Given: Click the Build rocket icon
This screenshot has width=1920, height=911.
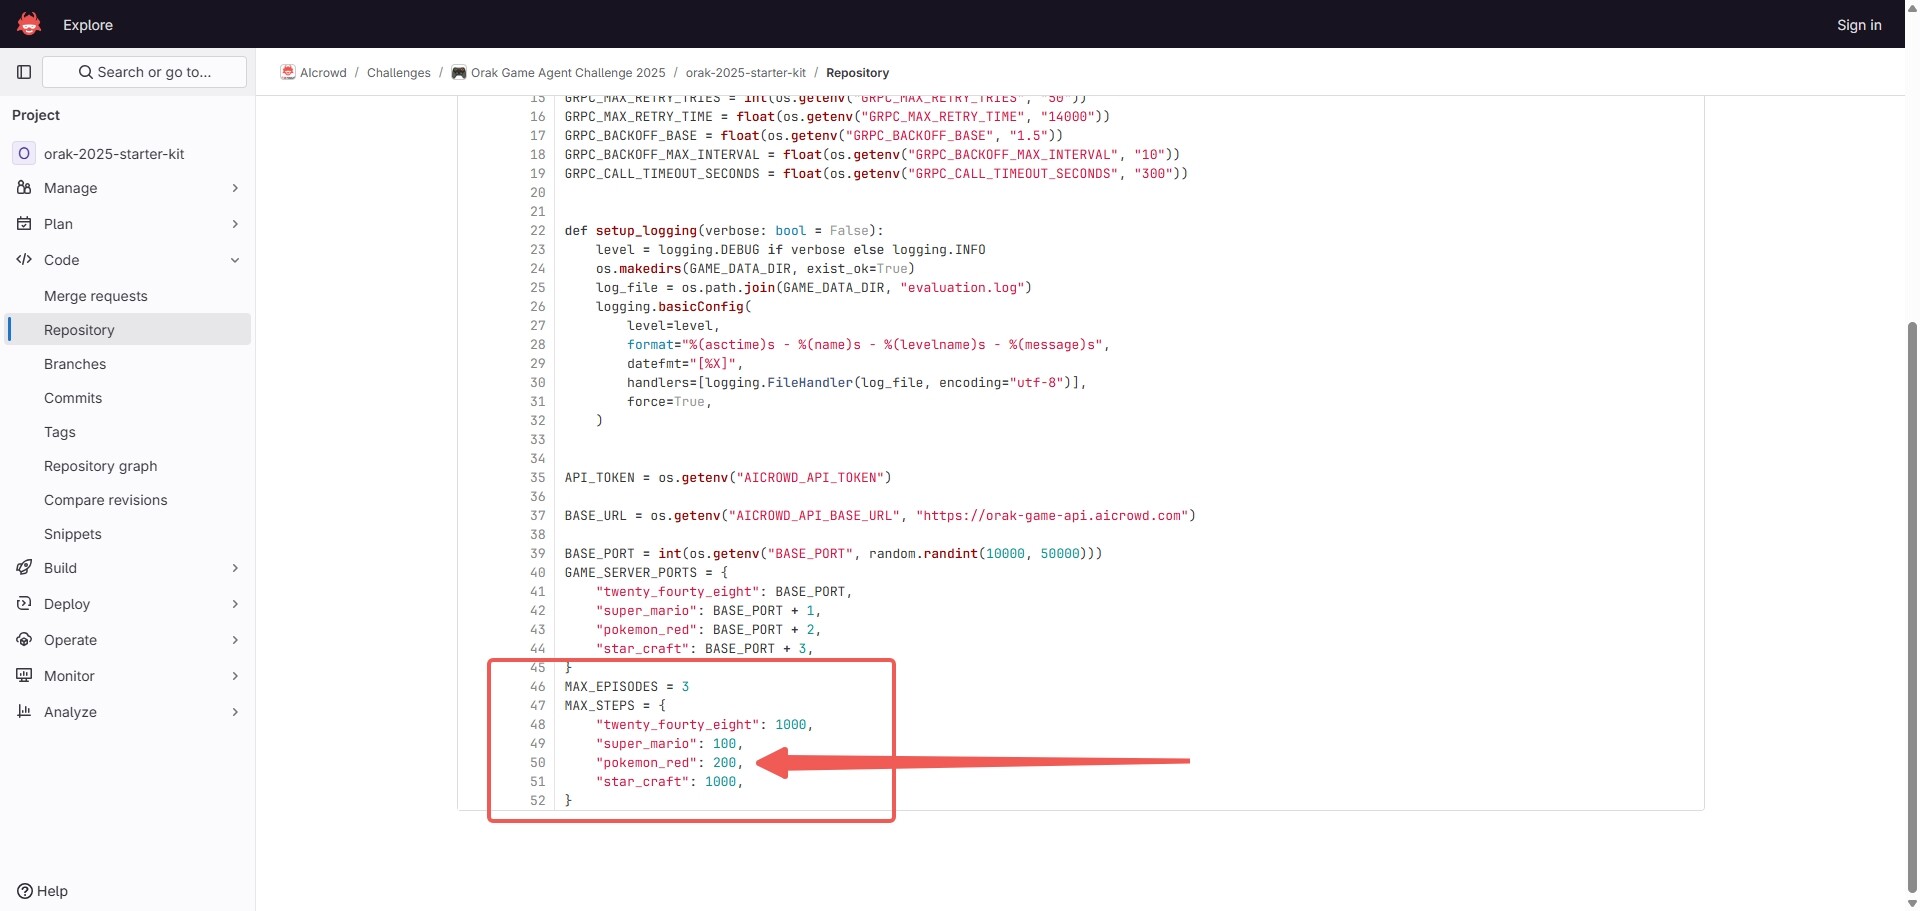Looking at the screenshot, I should pyautogui.click(x=24, y=568).
